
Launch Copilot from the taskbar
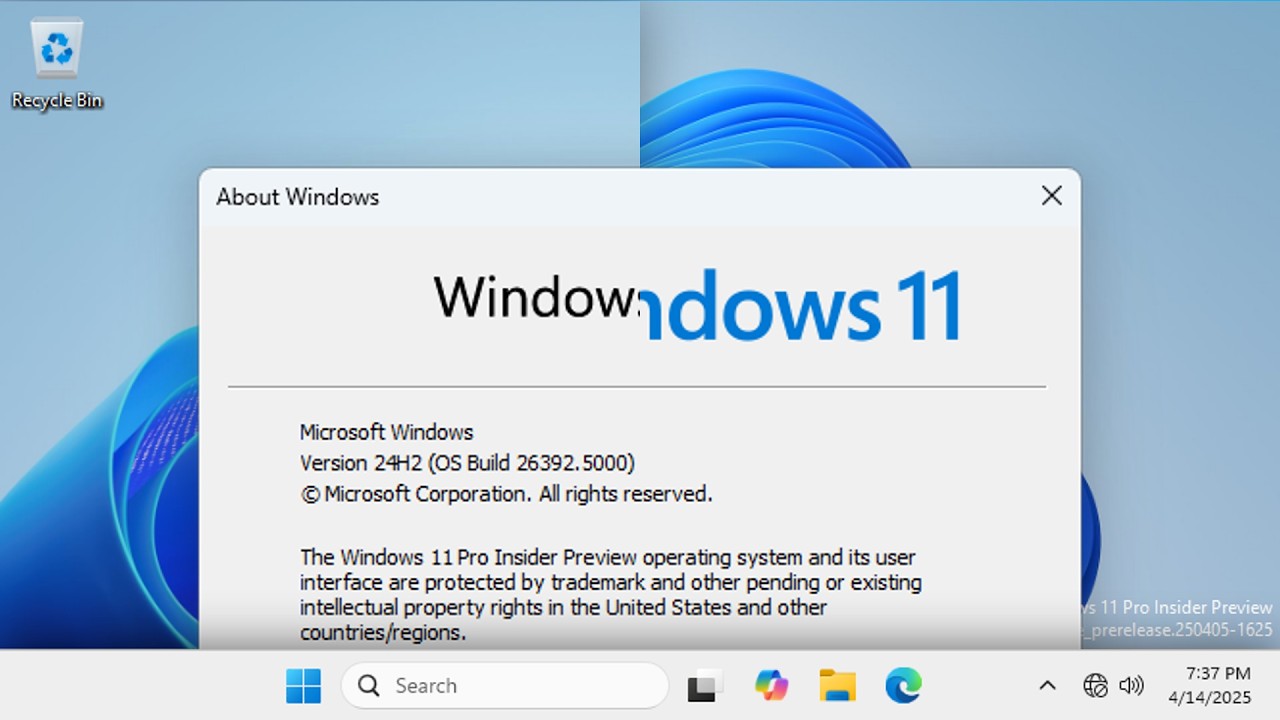771,686
